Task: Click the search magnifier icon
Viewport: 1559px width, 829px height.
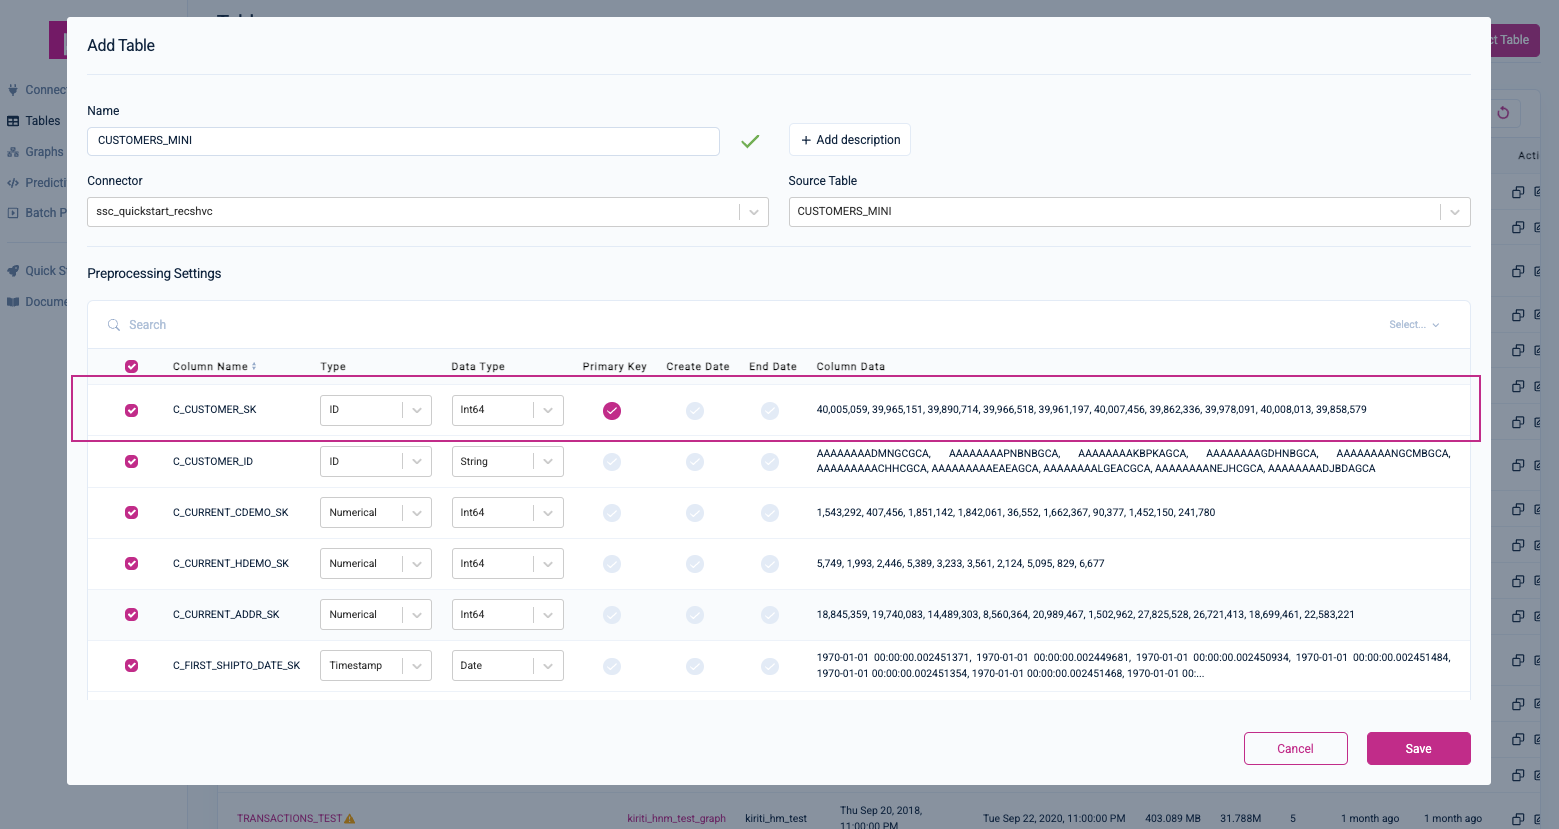Action: [114, 325]
